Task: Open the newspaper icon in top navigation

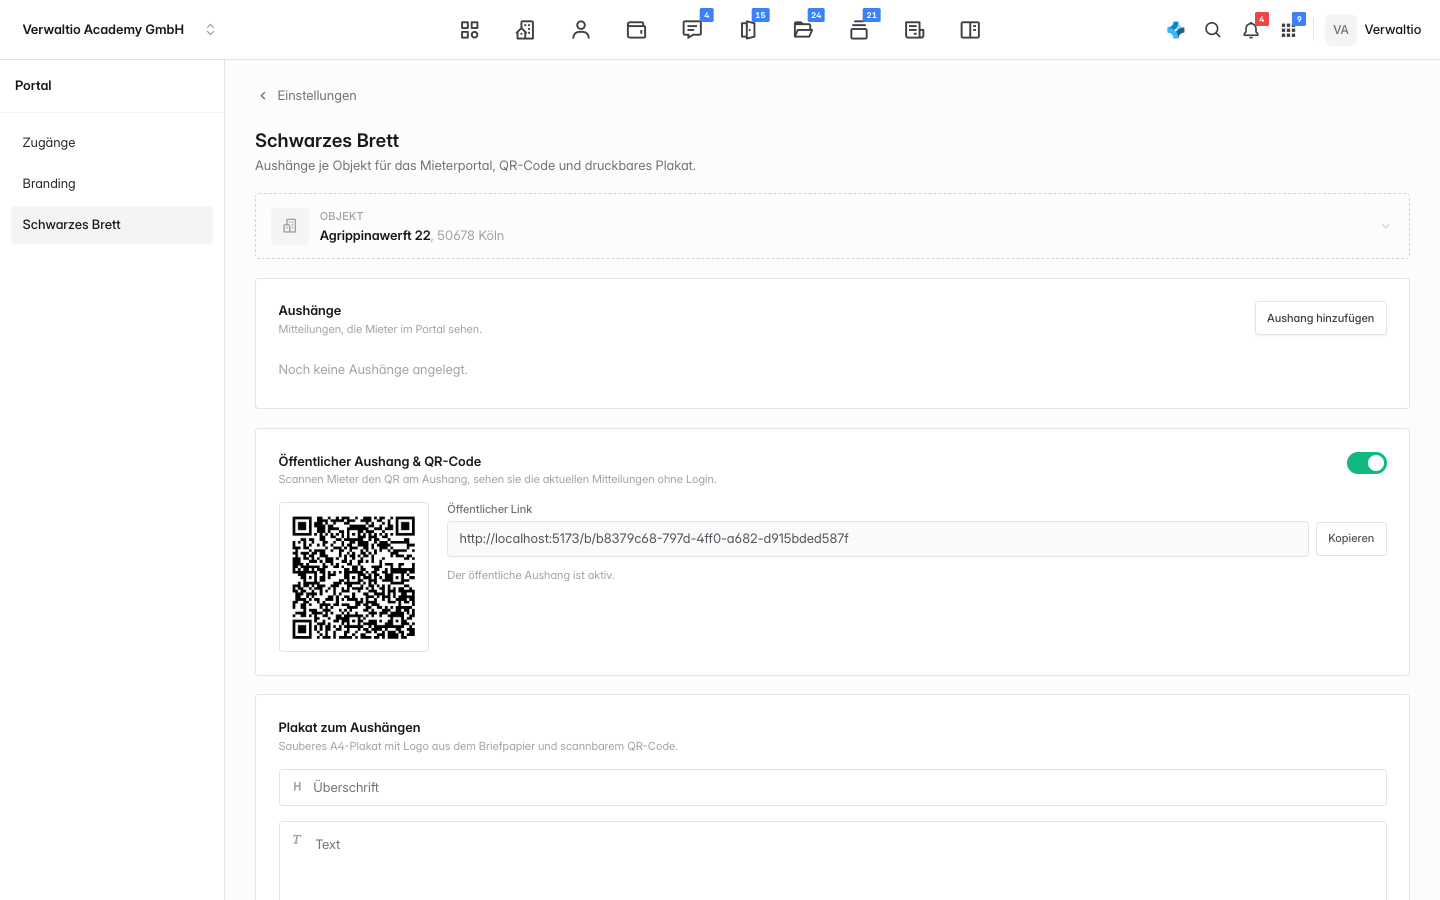Action: pyautogui.click(x=914, y=30)
